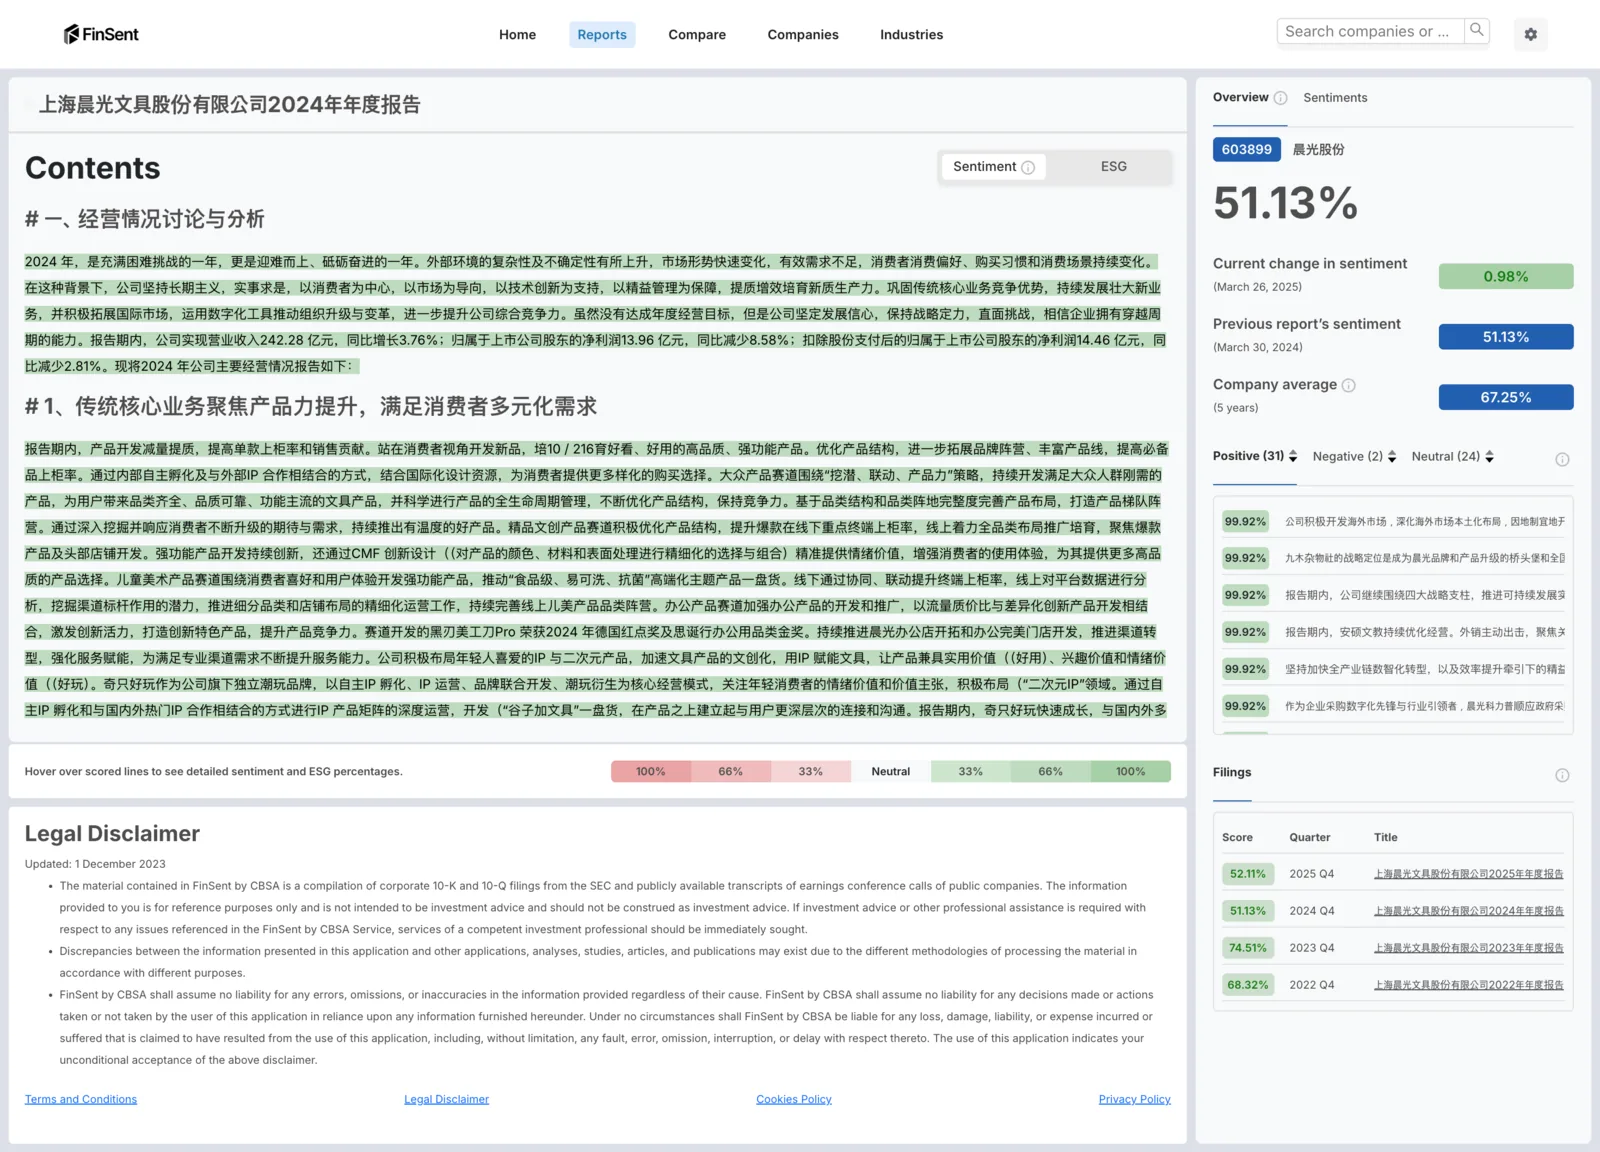Screen dimensions: 1600x1152
Task: Click the Title column header
Action: click(1386, 837)
